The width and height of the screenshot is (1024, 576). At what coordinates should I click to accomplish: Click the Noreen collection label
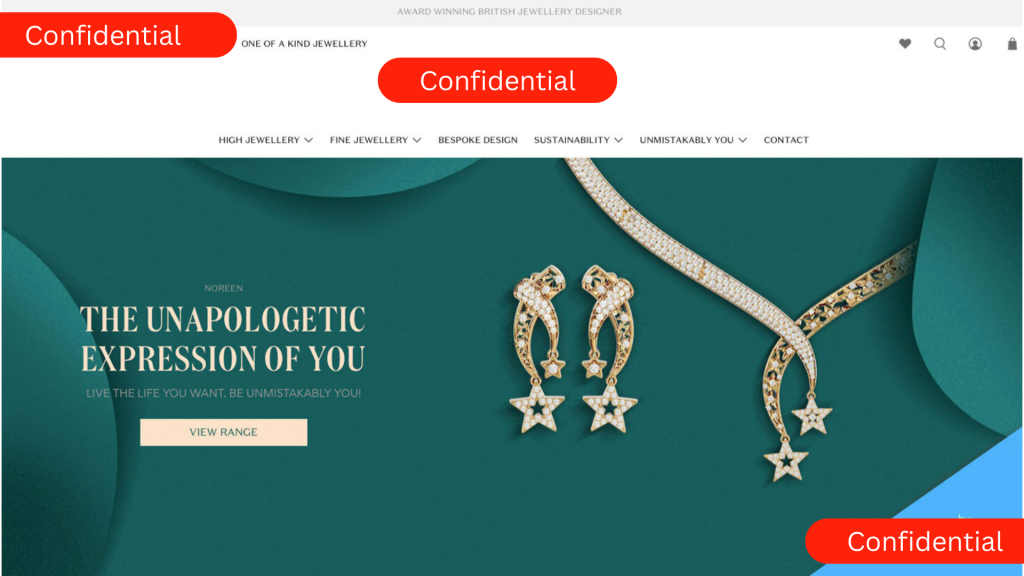pos(223,288)
